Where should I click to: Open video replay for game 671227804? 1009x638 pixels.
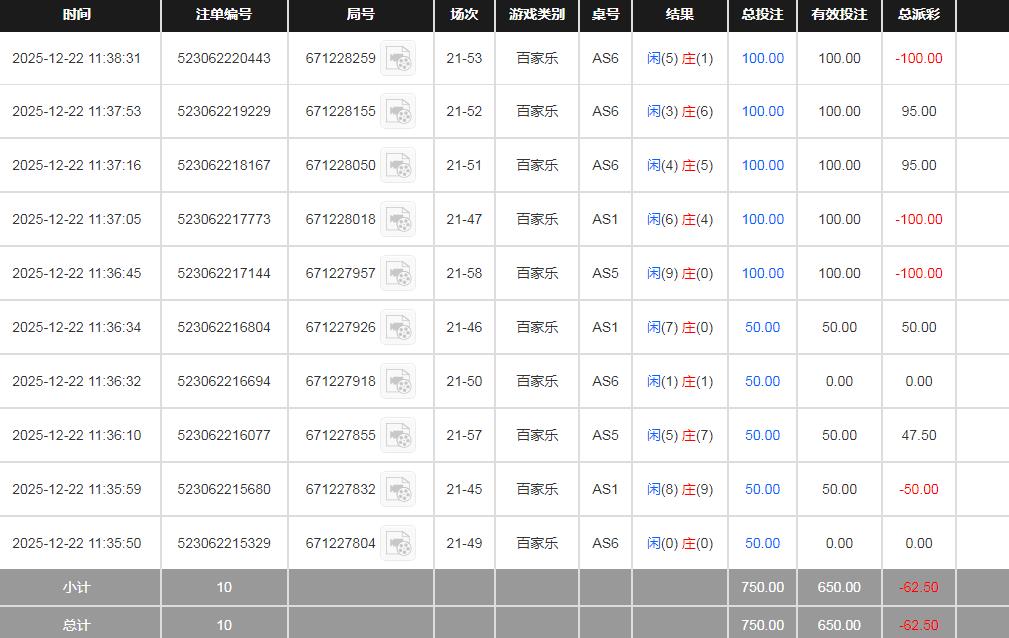399,544
